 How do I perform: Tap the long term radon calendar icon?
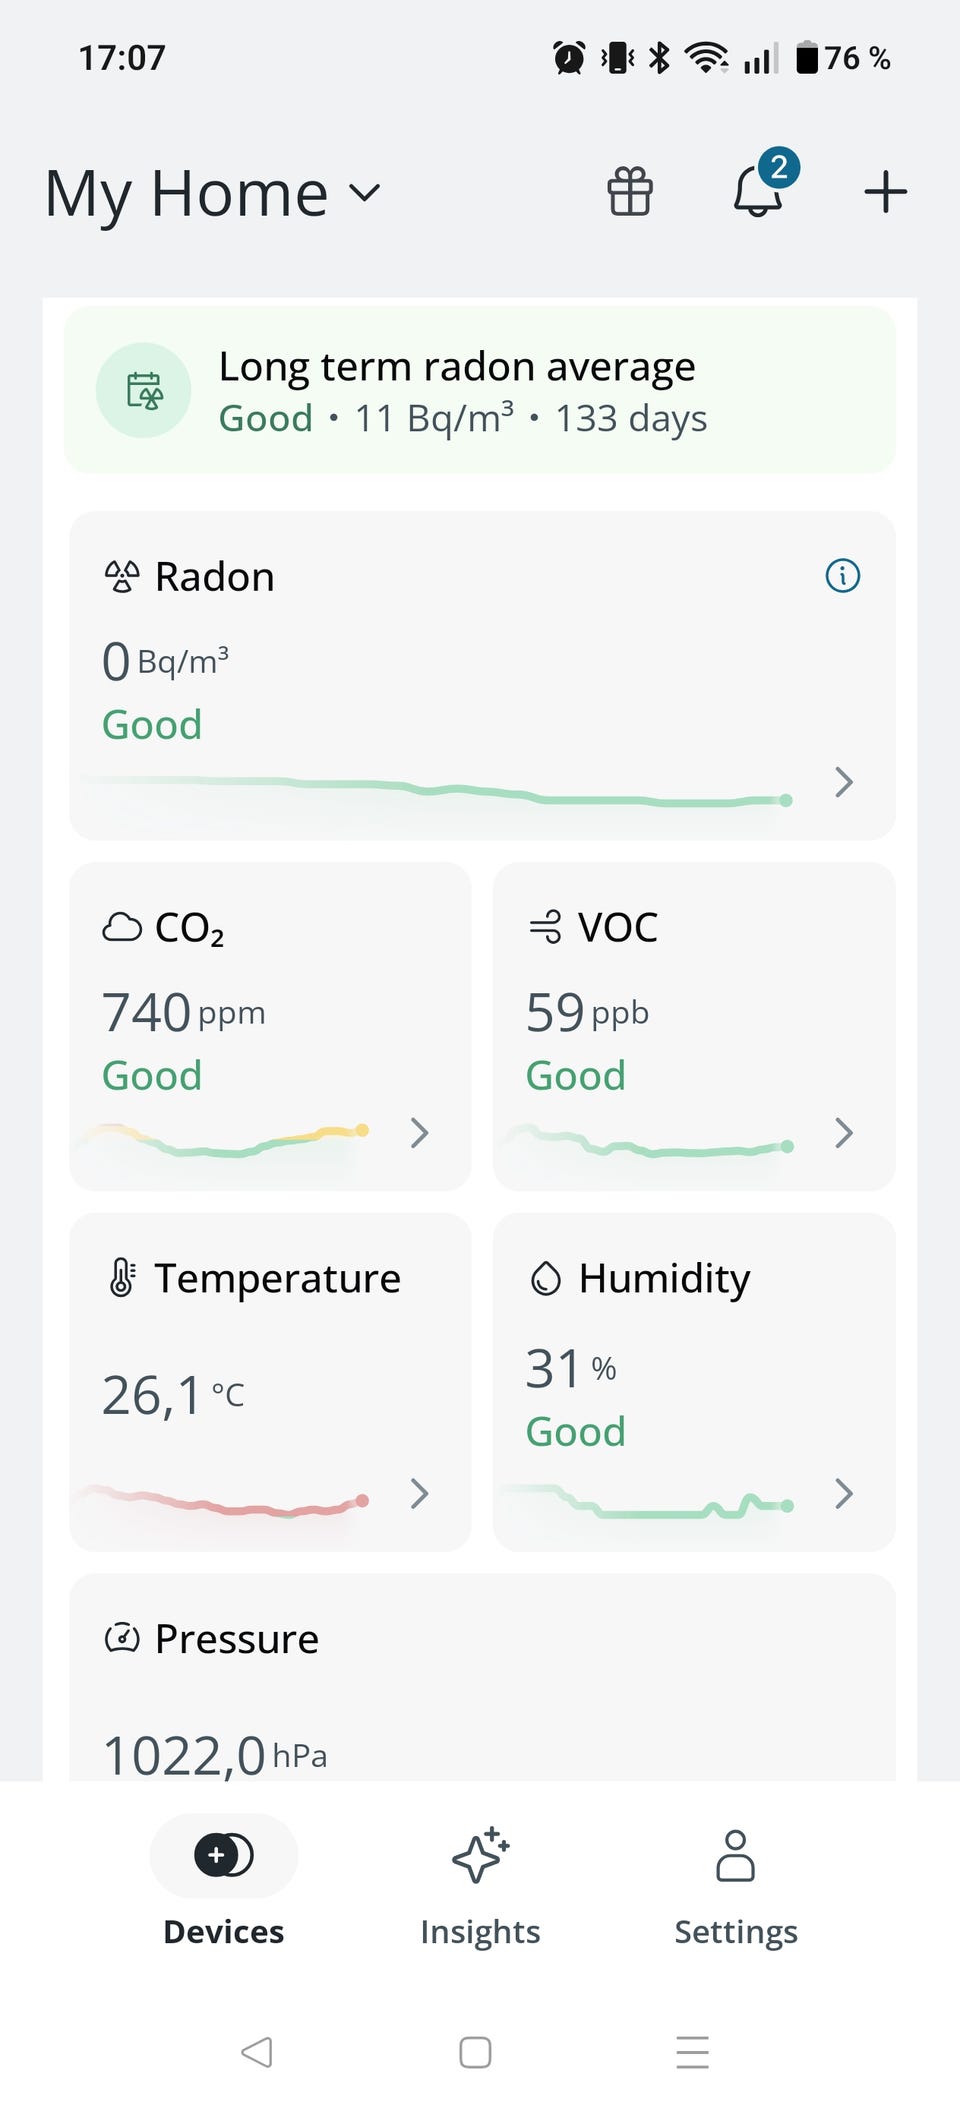coord(144,391)
